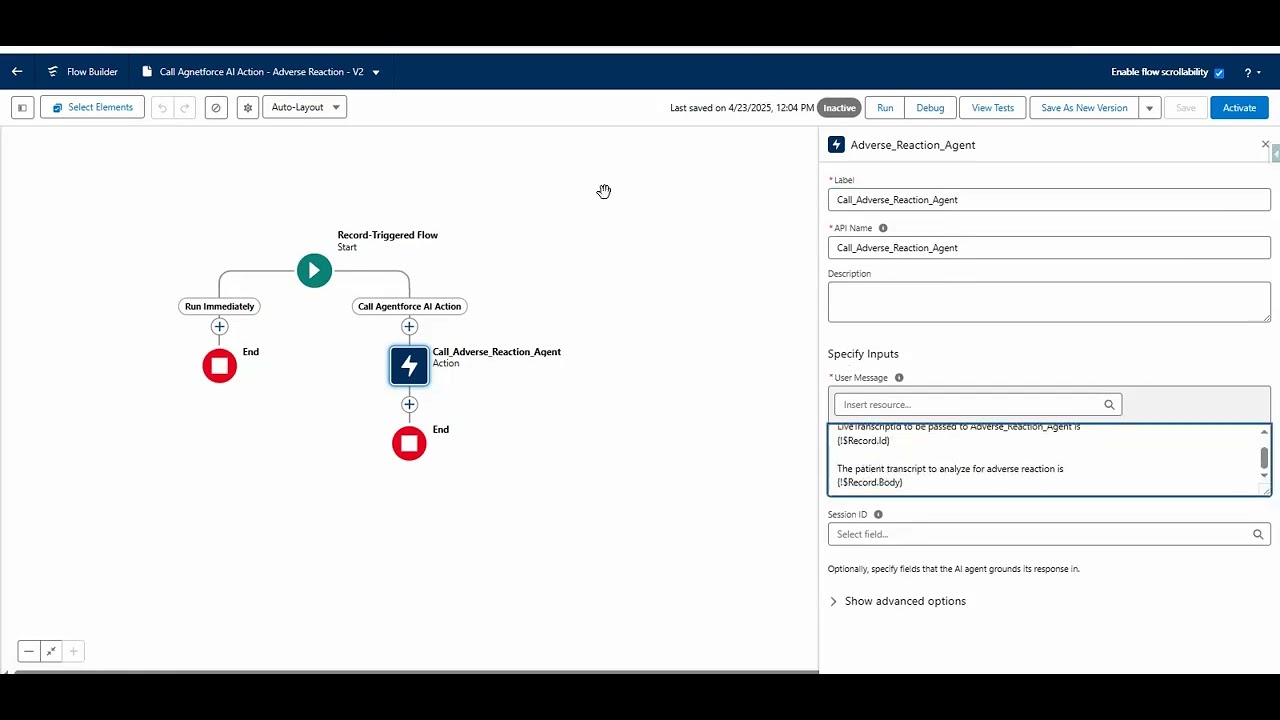Edit the API Name input field
The height and width of the screenshot is (720, 1280).
[x=1049, y=247]
